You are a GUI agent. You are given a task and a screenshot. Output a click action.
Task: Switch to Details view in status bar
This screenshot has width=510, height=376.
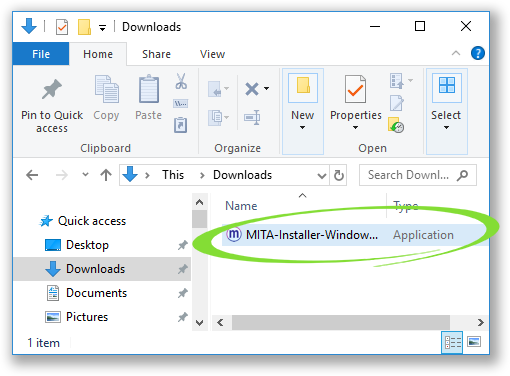(452, 342)
